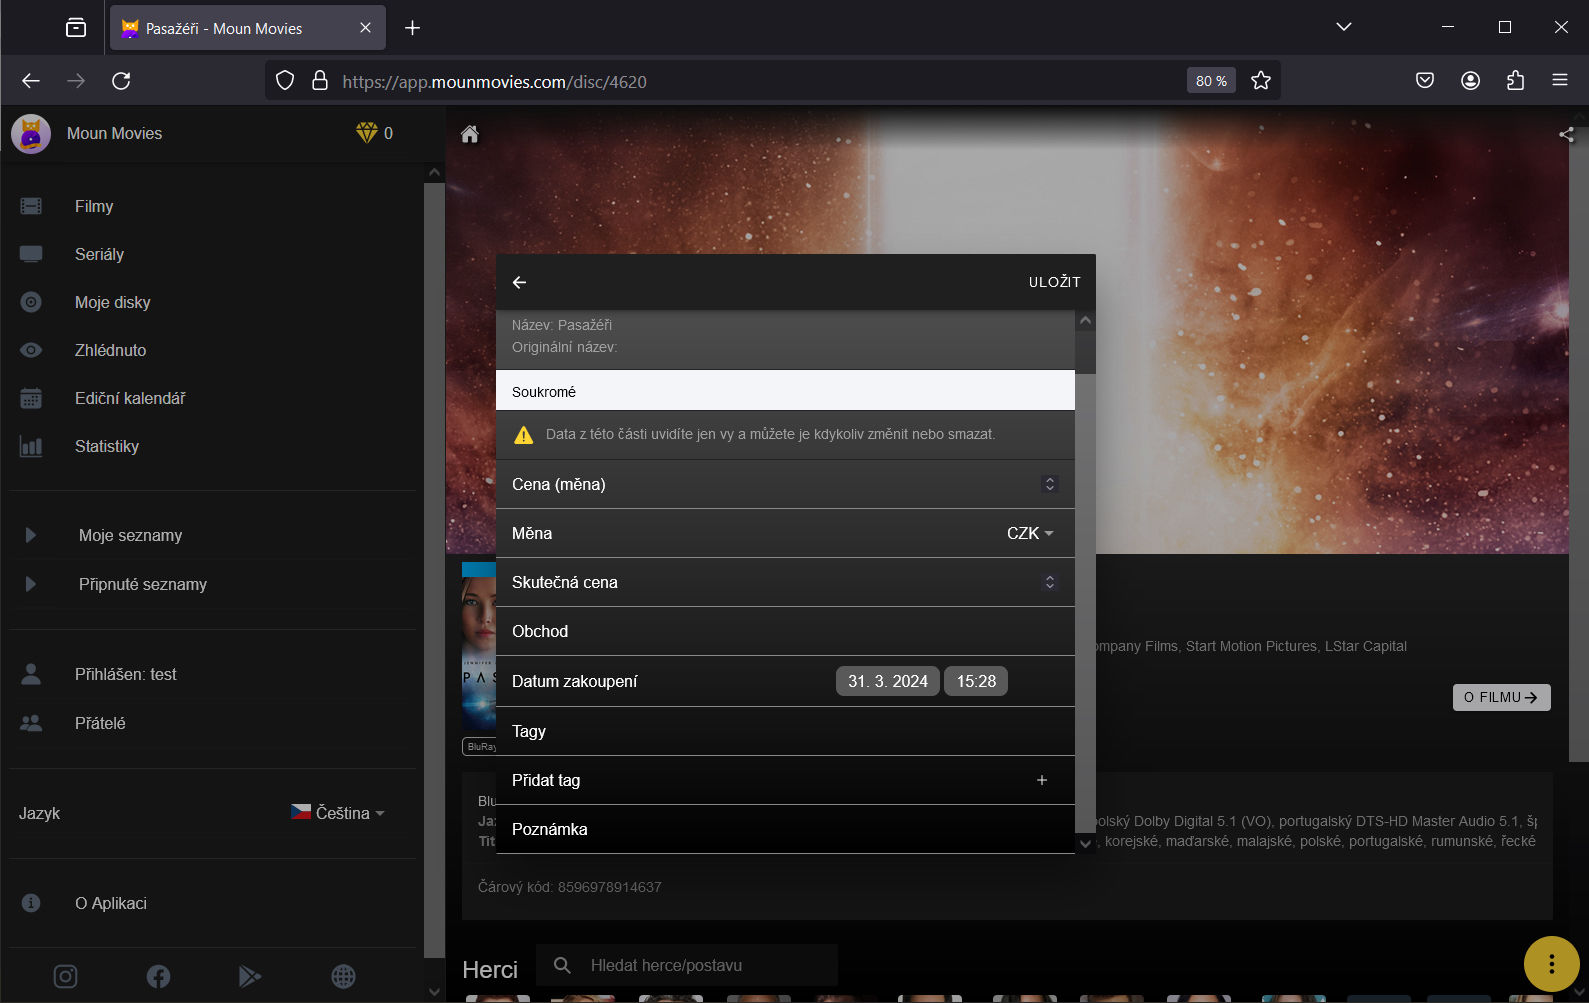The image size is (1589, 1003).
Task: Click the O FILMU button
Action: pyautogui.click(x=1500, y=697)
